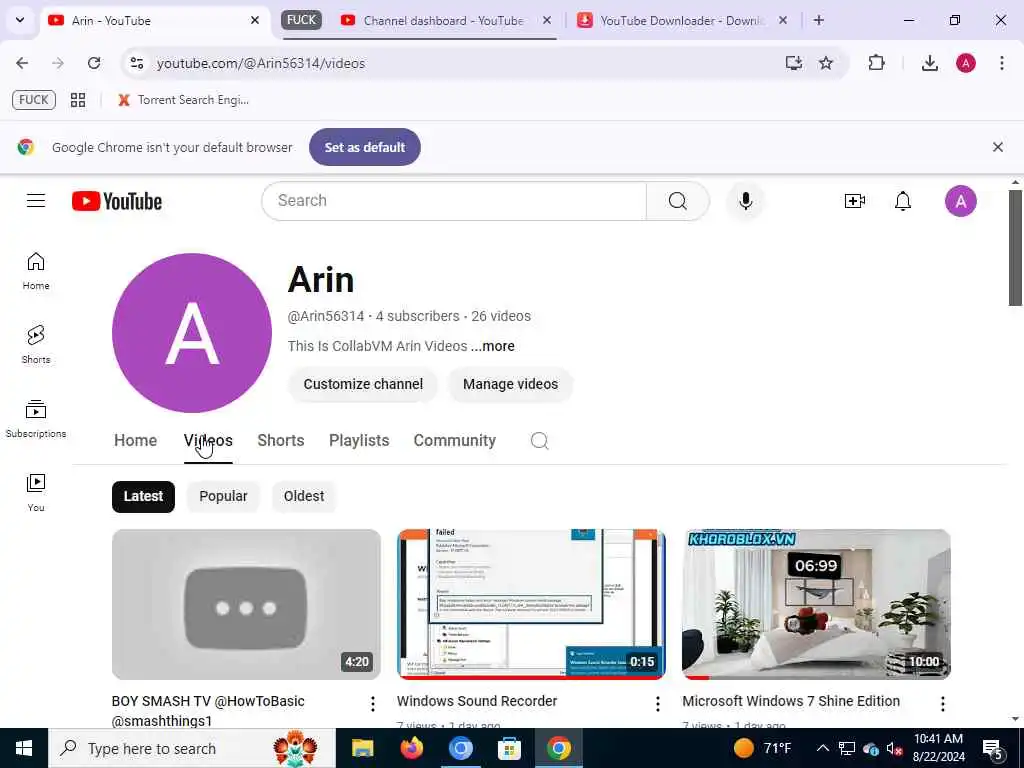This screenshot has width=1024, height=768.
Task: Launch Firefox from the taskbar
Action: pyautogui.click(x=411, y=748)
